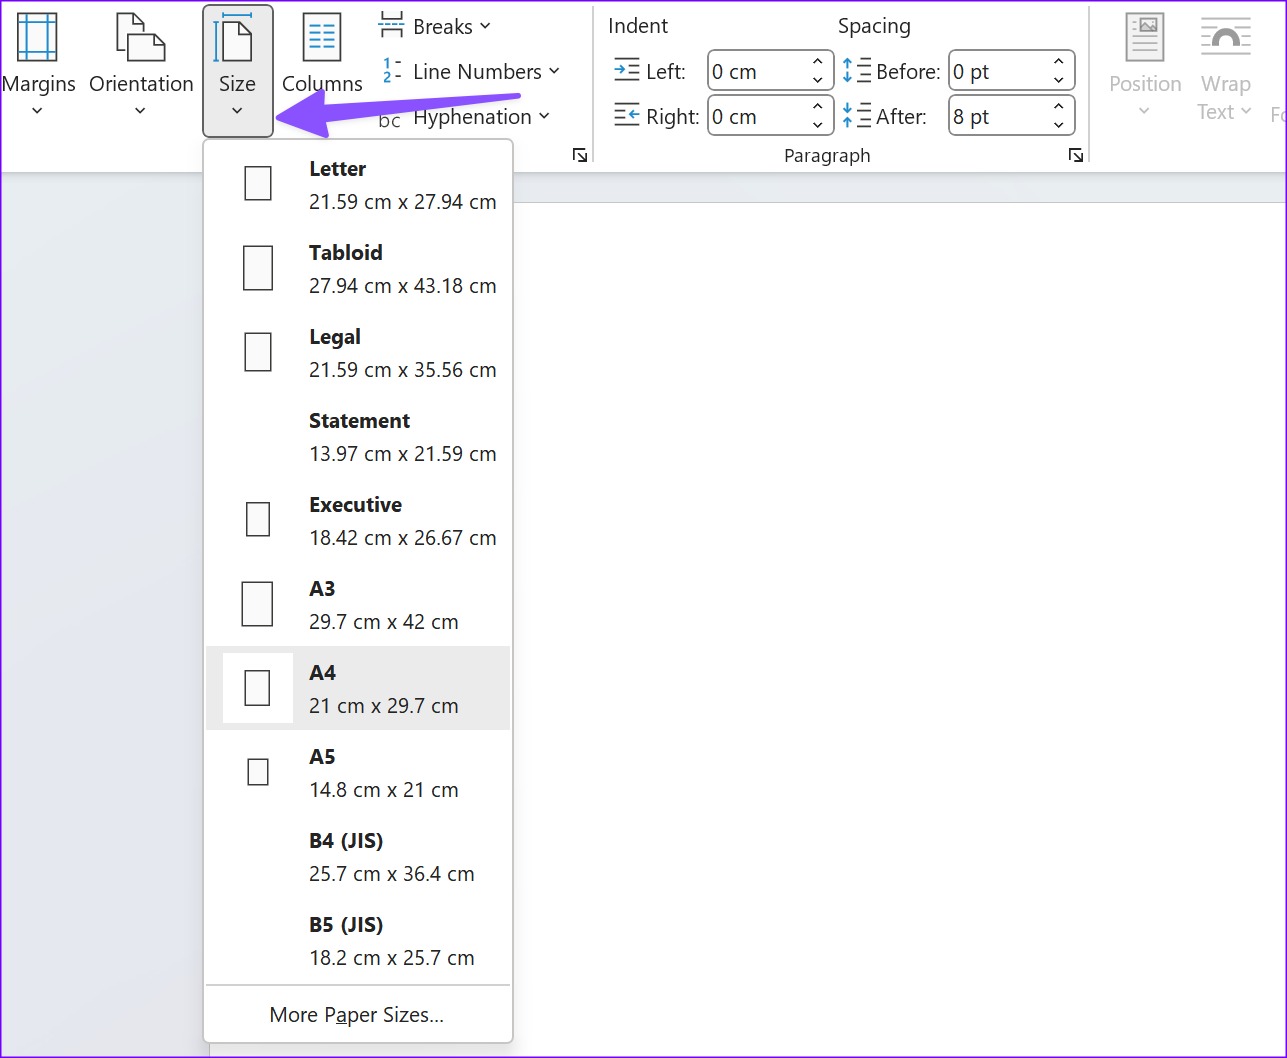Click the A5 page thumbnail icon
This screenshot has height=1058, width=1287.
point(258,772)
